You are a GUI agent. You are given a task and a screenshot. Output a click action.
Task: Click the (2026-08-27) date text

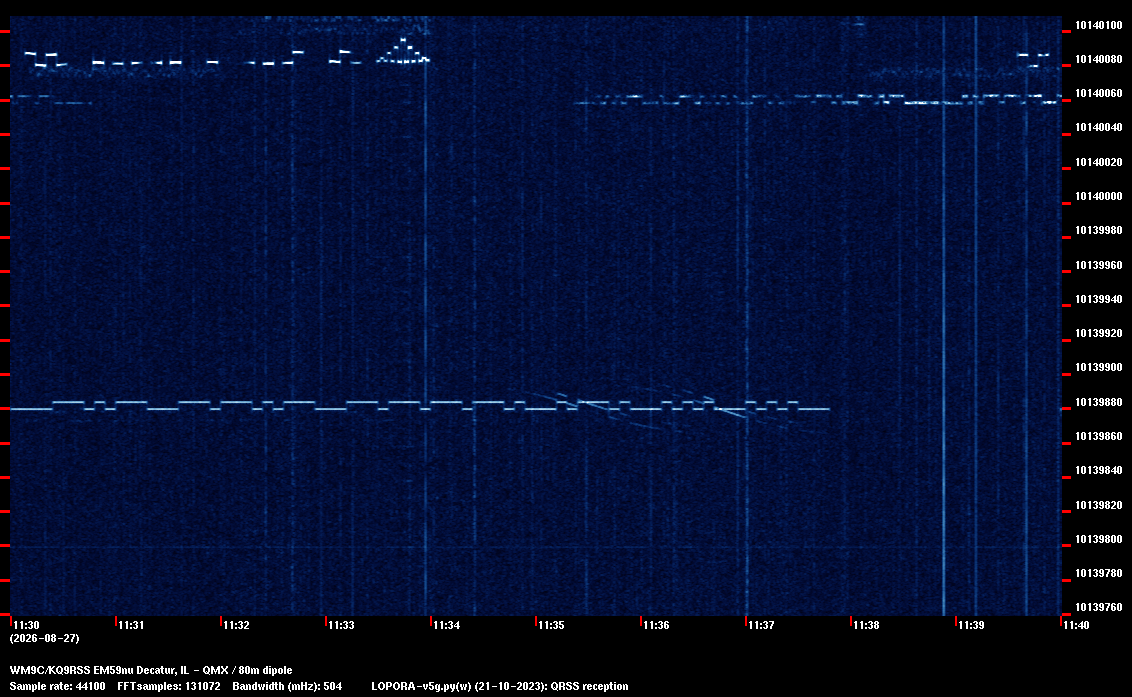pyautogui.click(x=45, y=638)
